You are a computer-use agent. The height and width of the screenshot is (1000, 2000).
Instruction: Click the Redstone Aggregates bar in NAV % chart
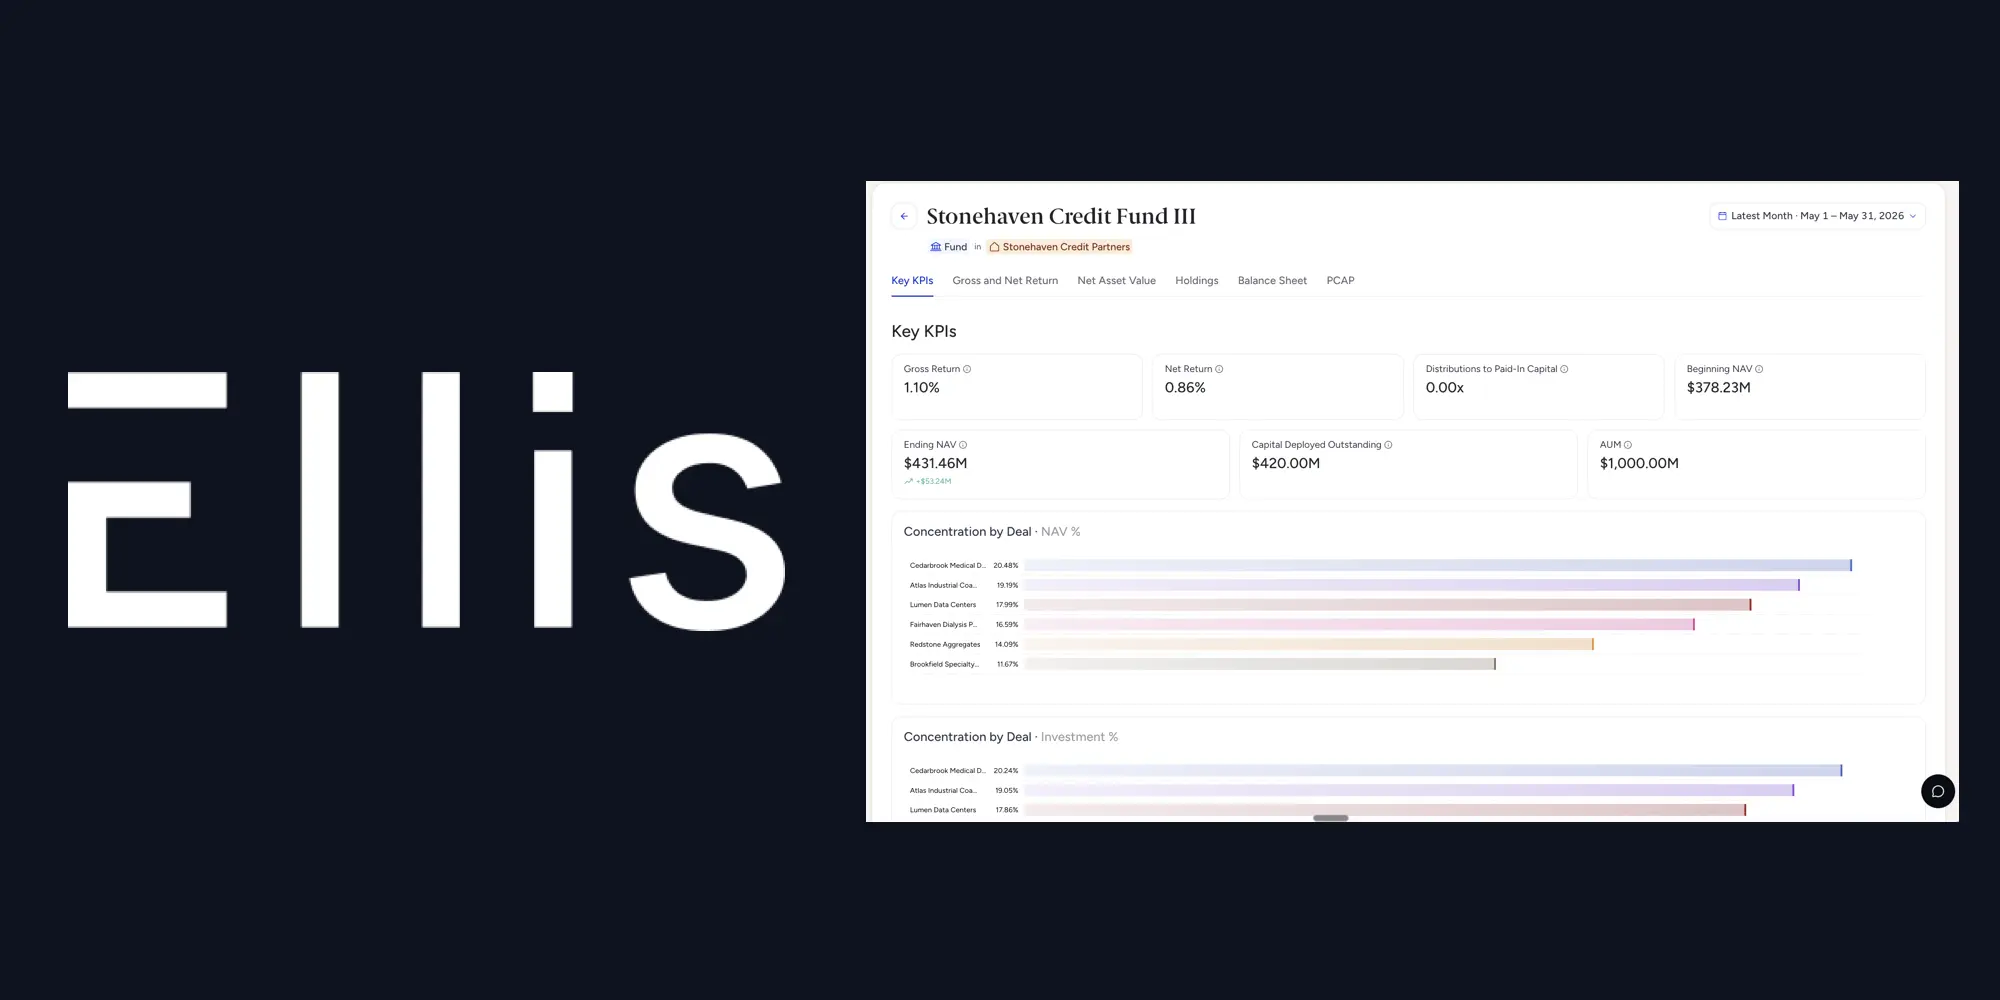(1309, 644)
